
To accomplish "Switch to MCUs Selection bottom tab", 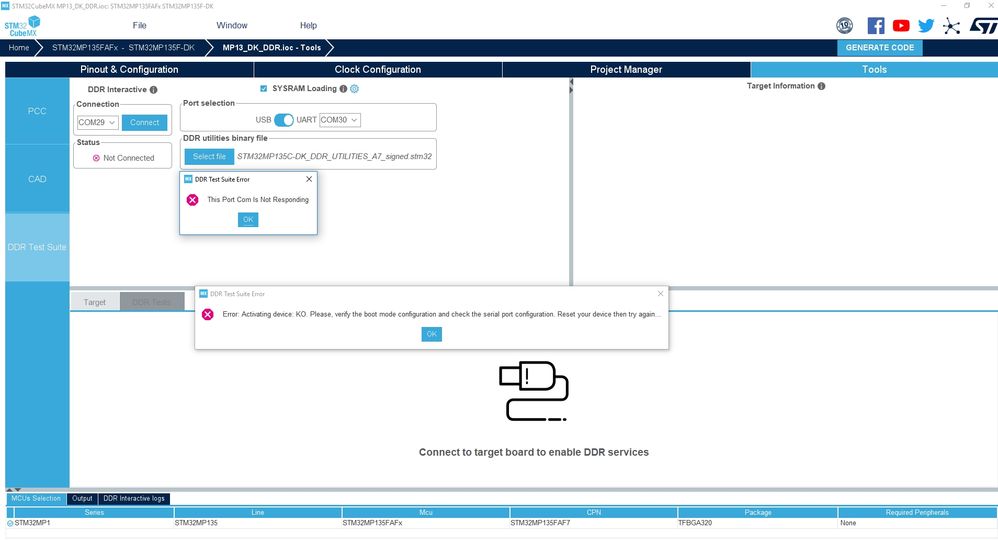I will [x=36, y=499].
